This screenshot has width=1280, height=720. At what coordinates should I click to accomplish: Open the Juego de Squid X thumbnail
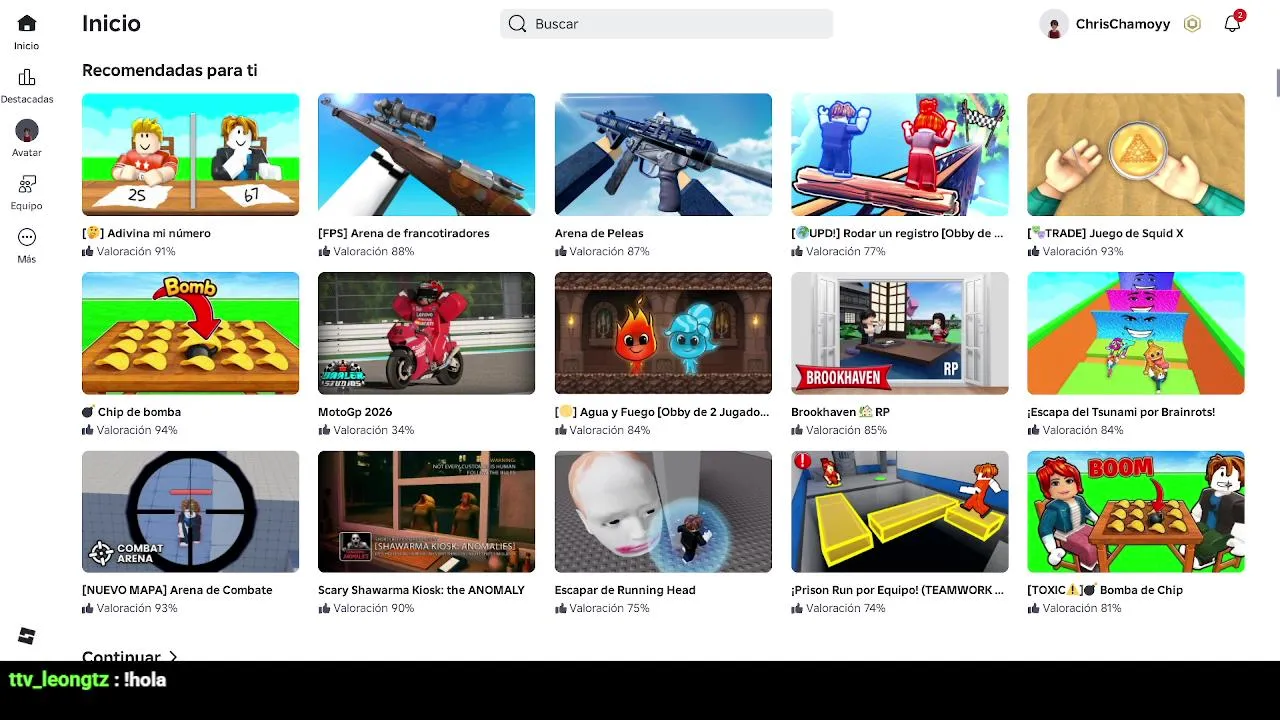coord(1136,155)
